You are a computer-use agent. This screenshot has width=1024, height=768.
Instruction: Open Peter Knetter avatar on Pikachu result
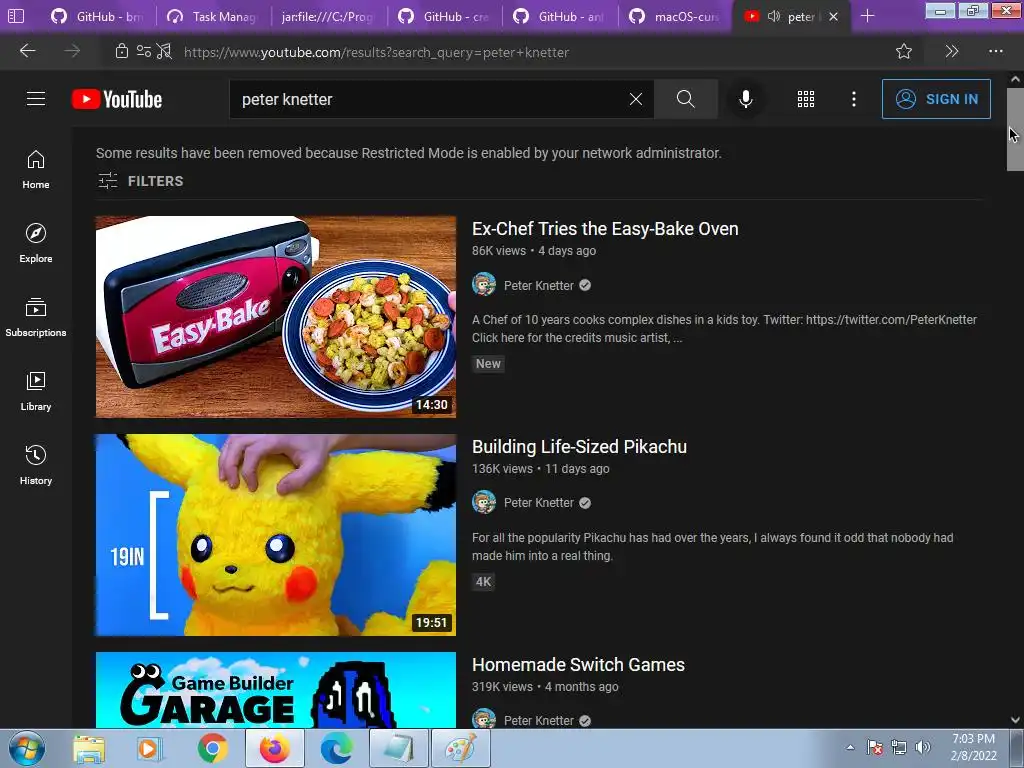click(x=484, y=502)
